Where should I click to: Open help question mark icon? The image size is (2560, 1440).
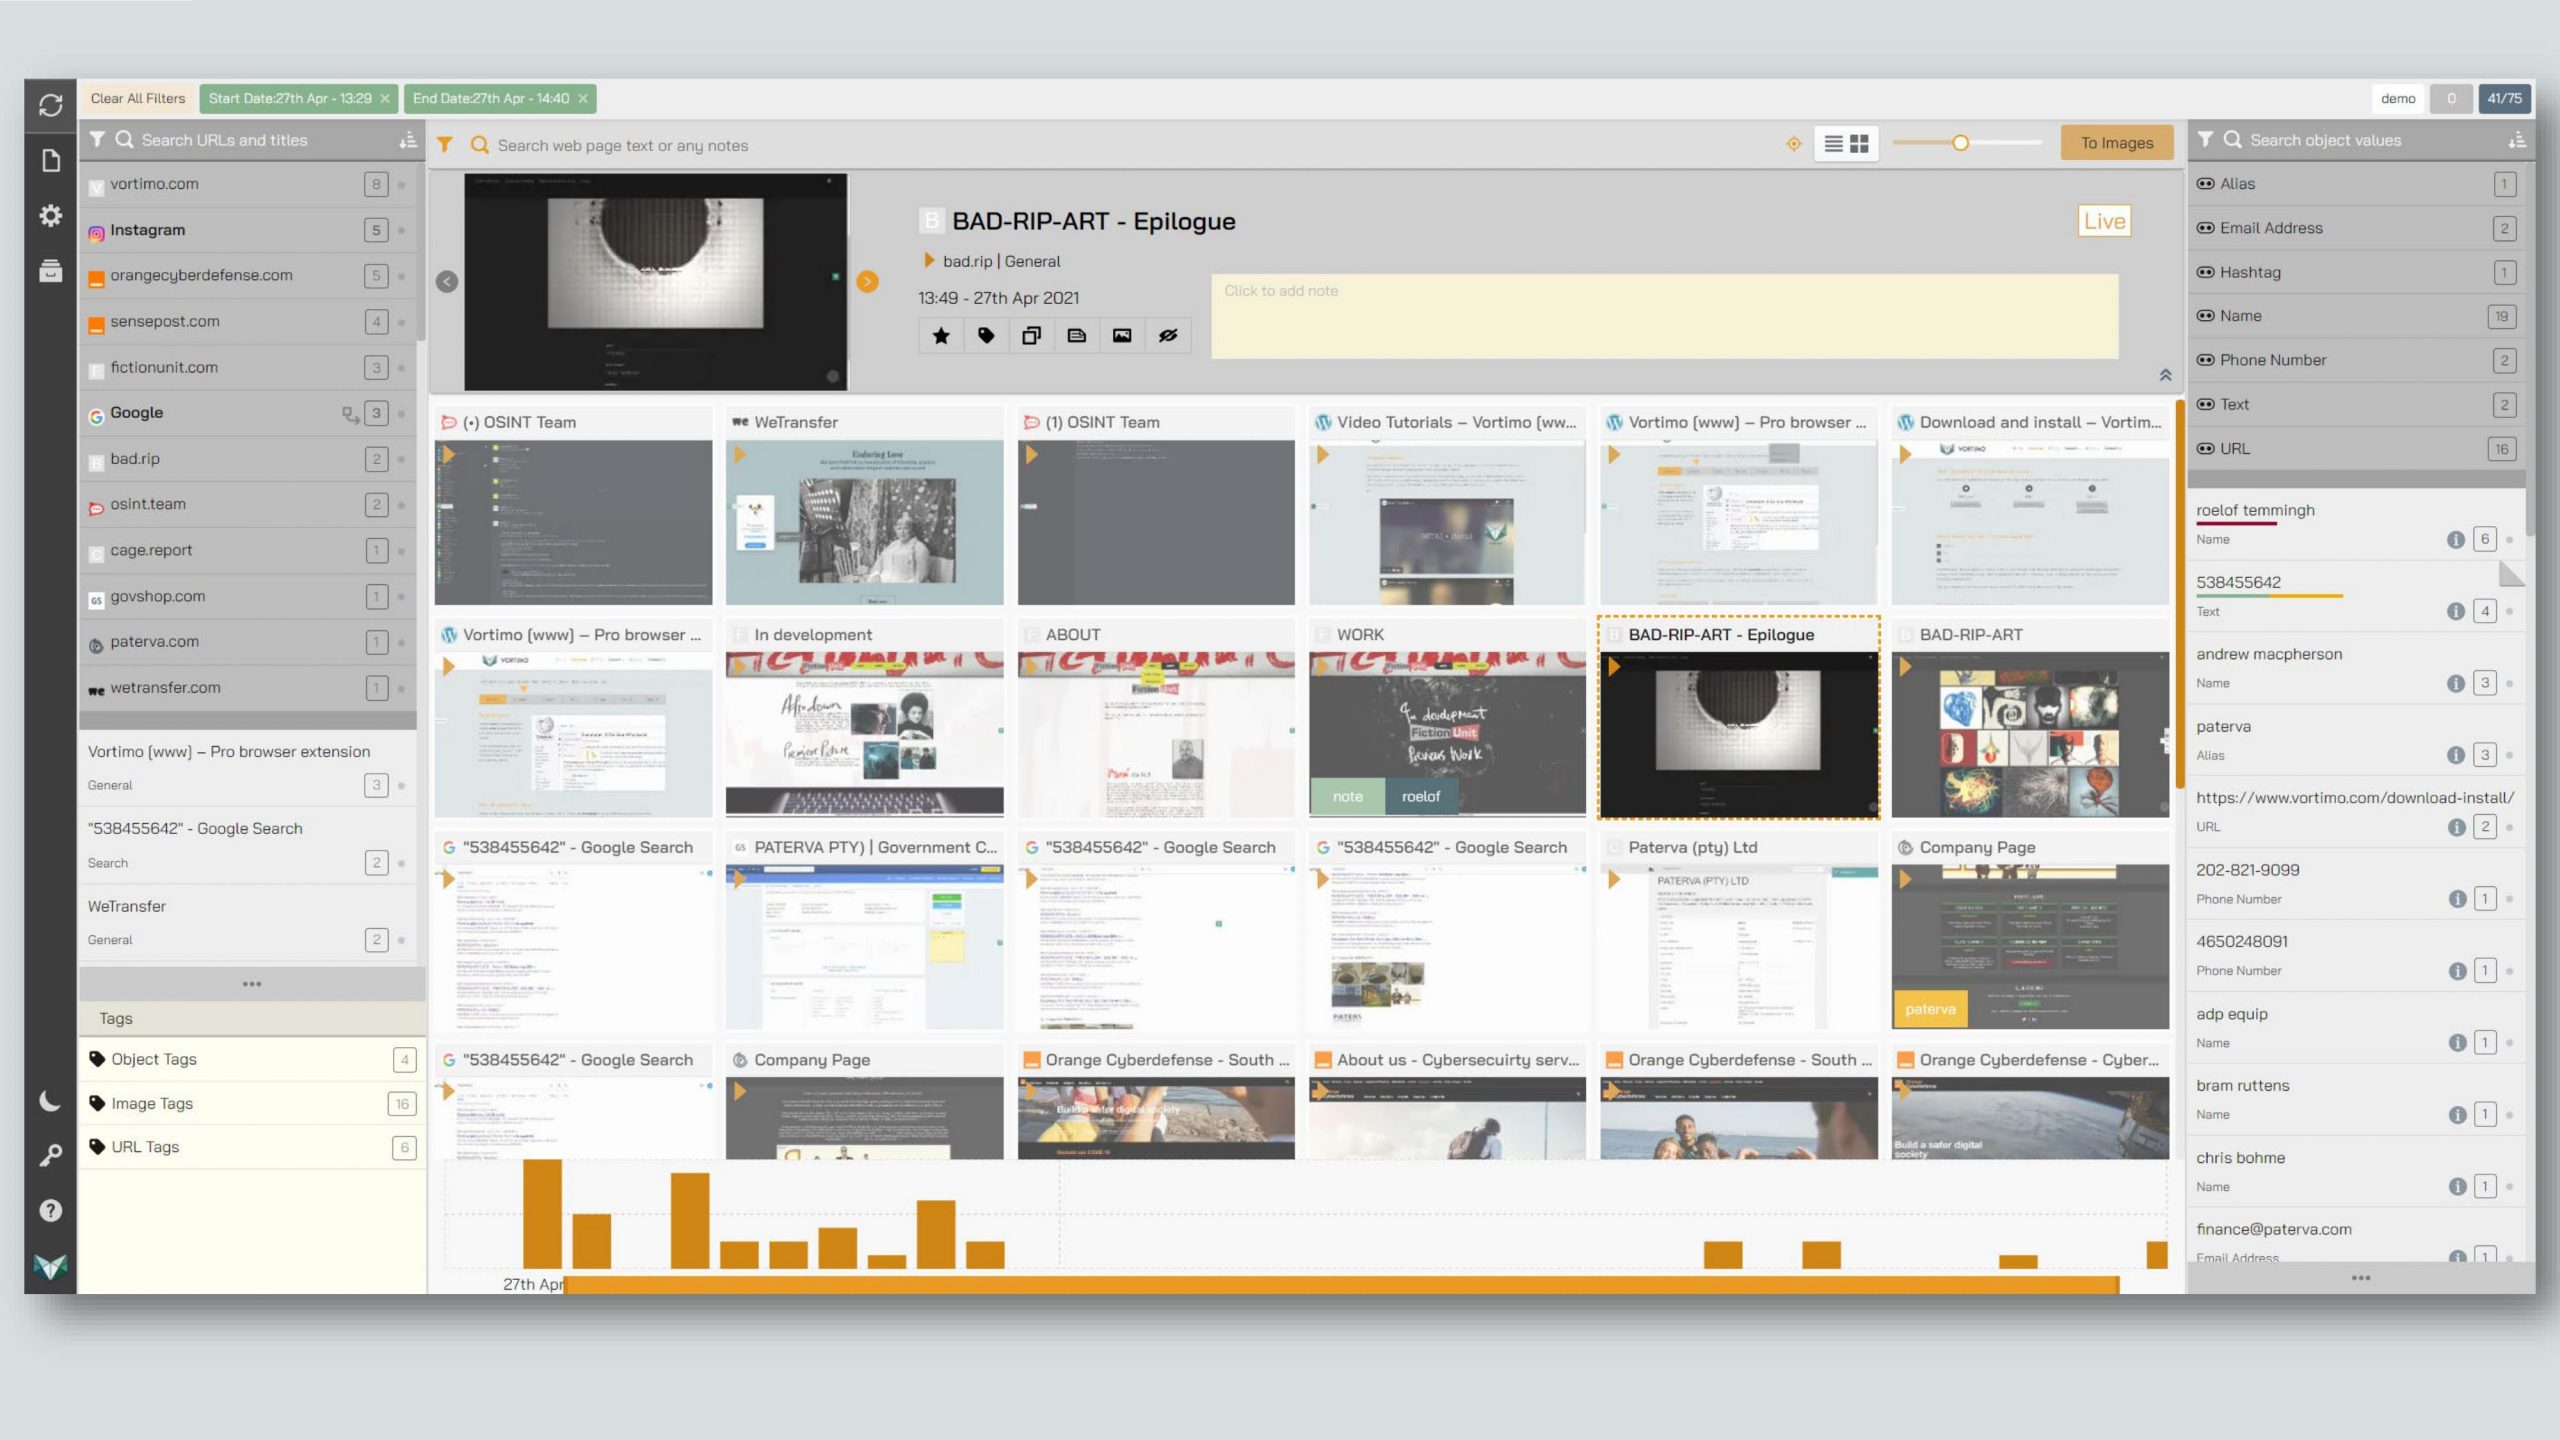pos(50,1210)
